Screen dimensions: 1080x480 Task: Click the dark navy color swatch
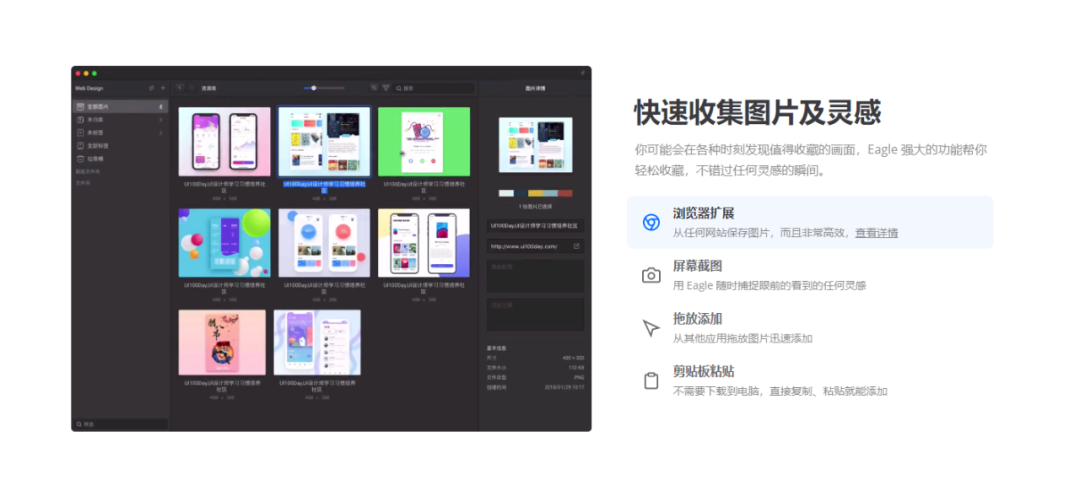pyautogui.click(x=521, y=194)
